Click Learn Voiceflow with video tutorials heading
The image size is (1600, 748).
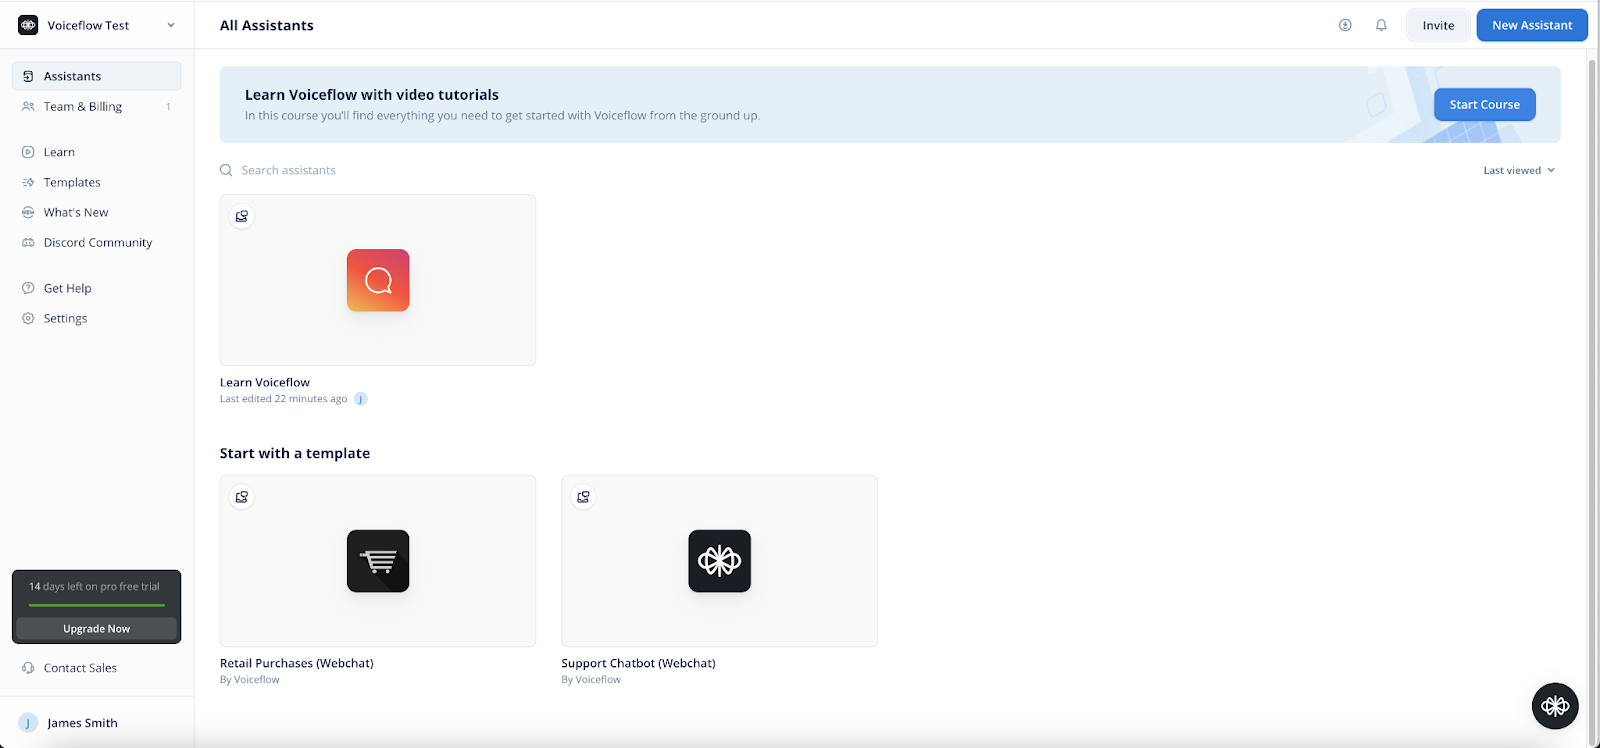(372, 95)
